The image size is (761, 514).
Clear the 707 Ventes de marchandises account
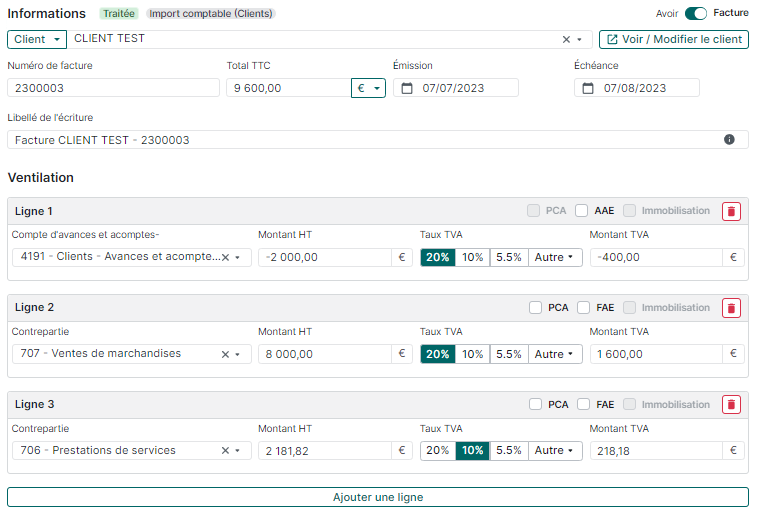225,354
